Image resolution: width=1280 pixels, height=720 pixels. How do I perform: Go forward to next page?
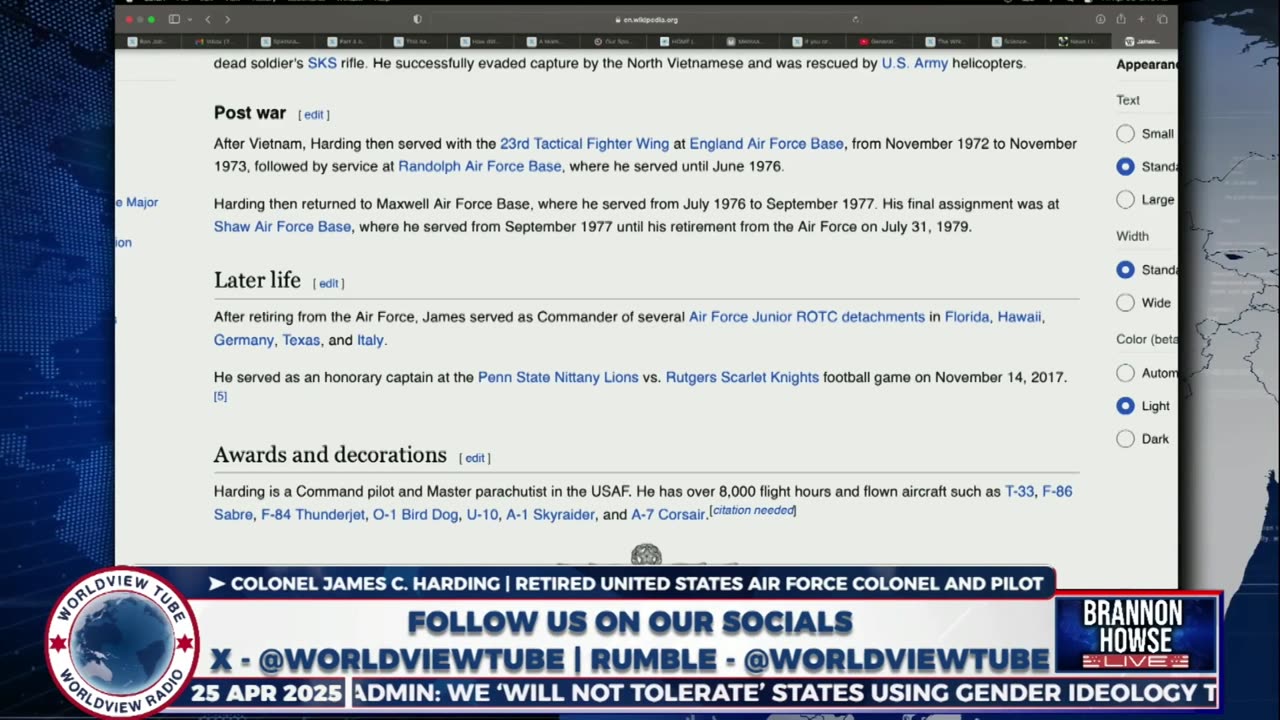(227, 19)
